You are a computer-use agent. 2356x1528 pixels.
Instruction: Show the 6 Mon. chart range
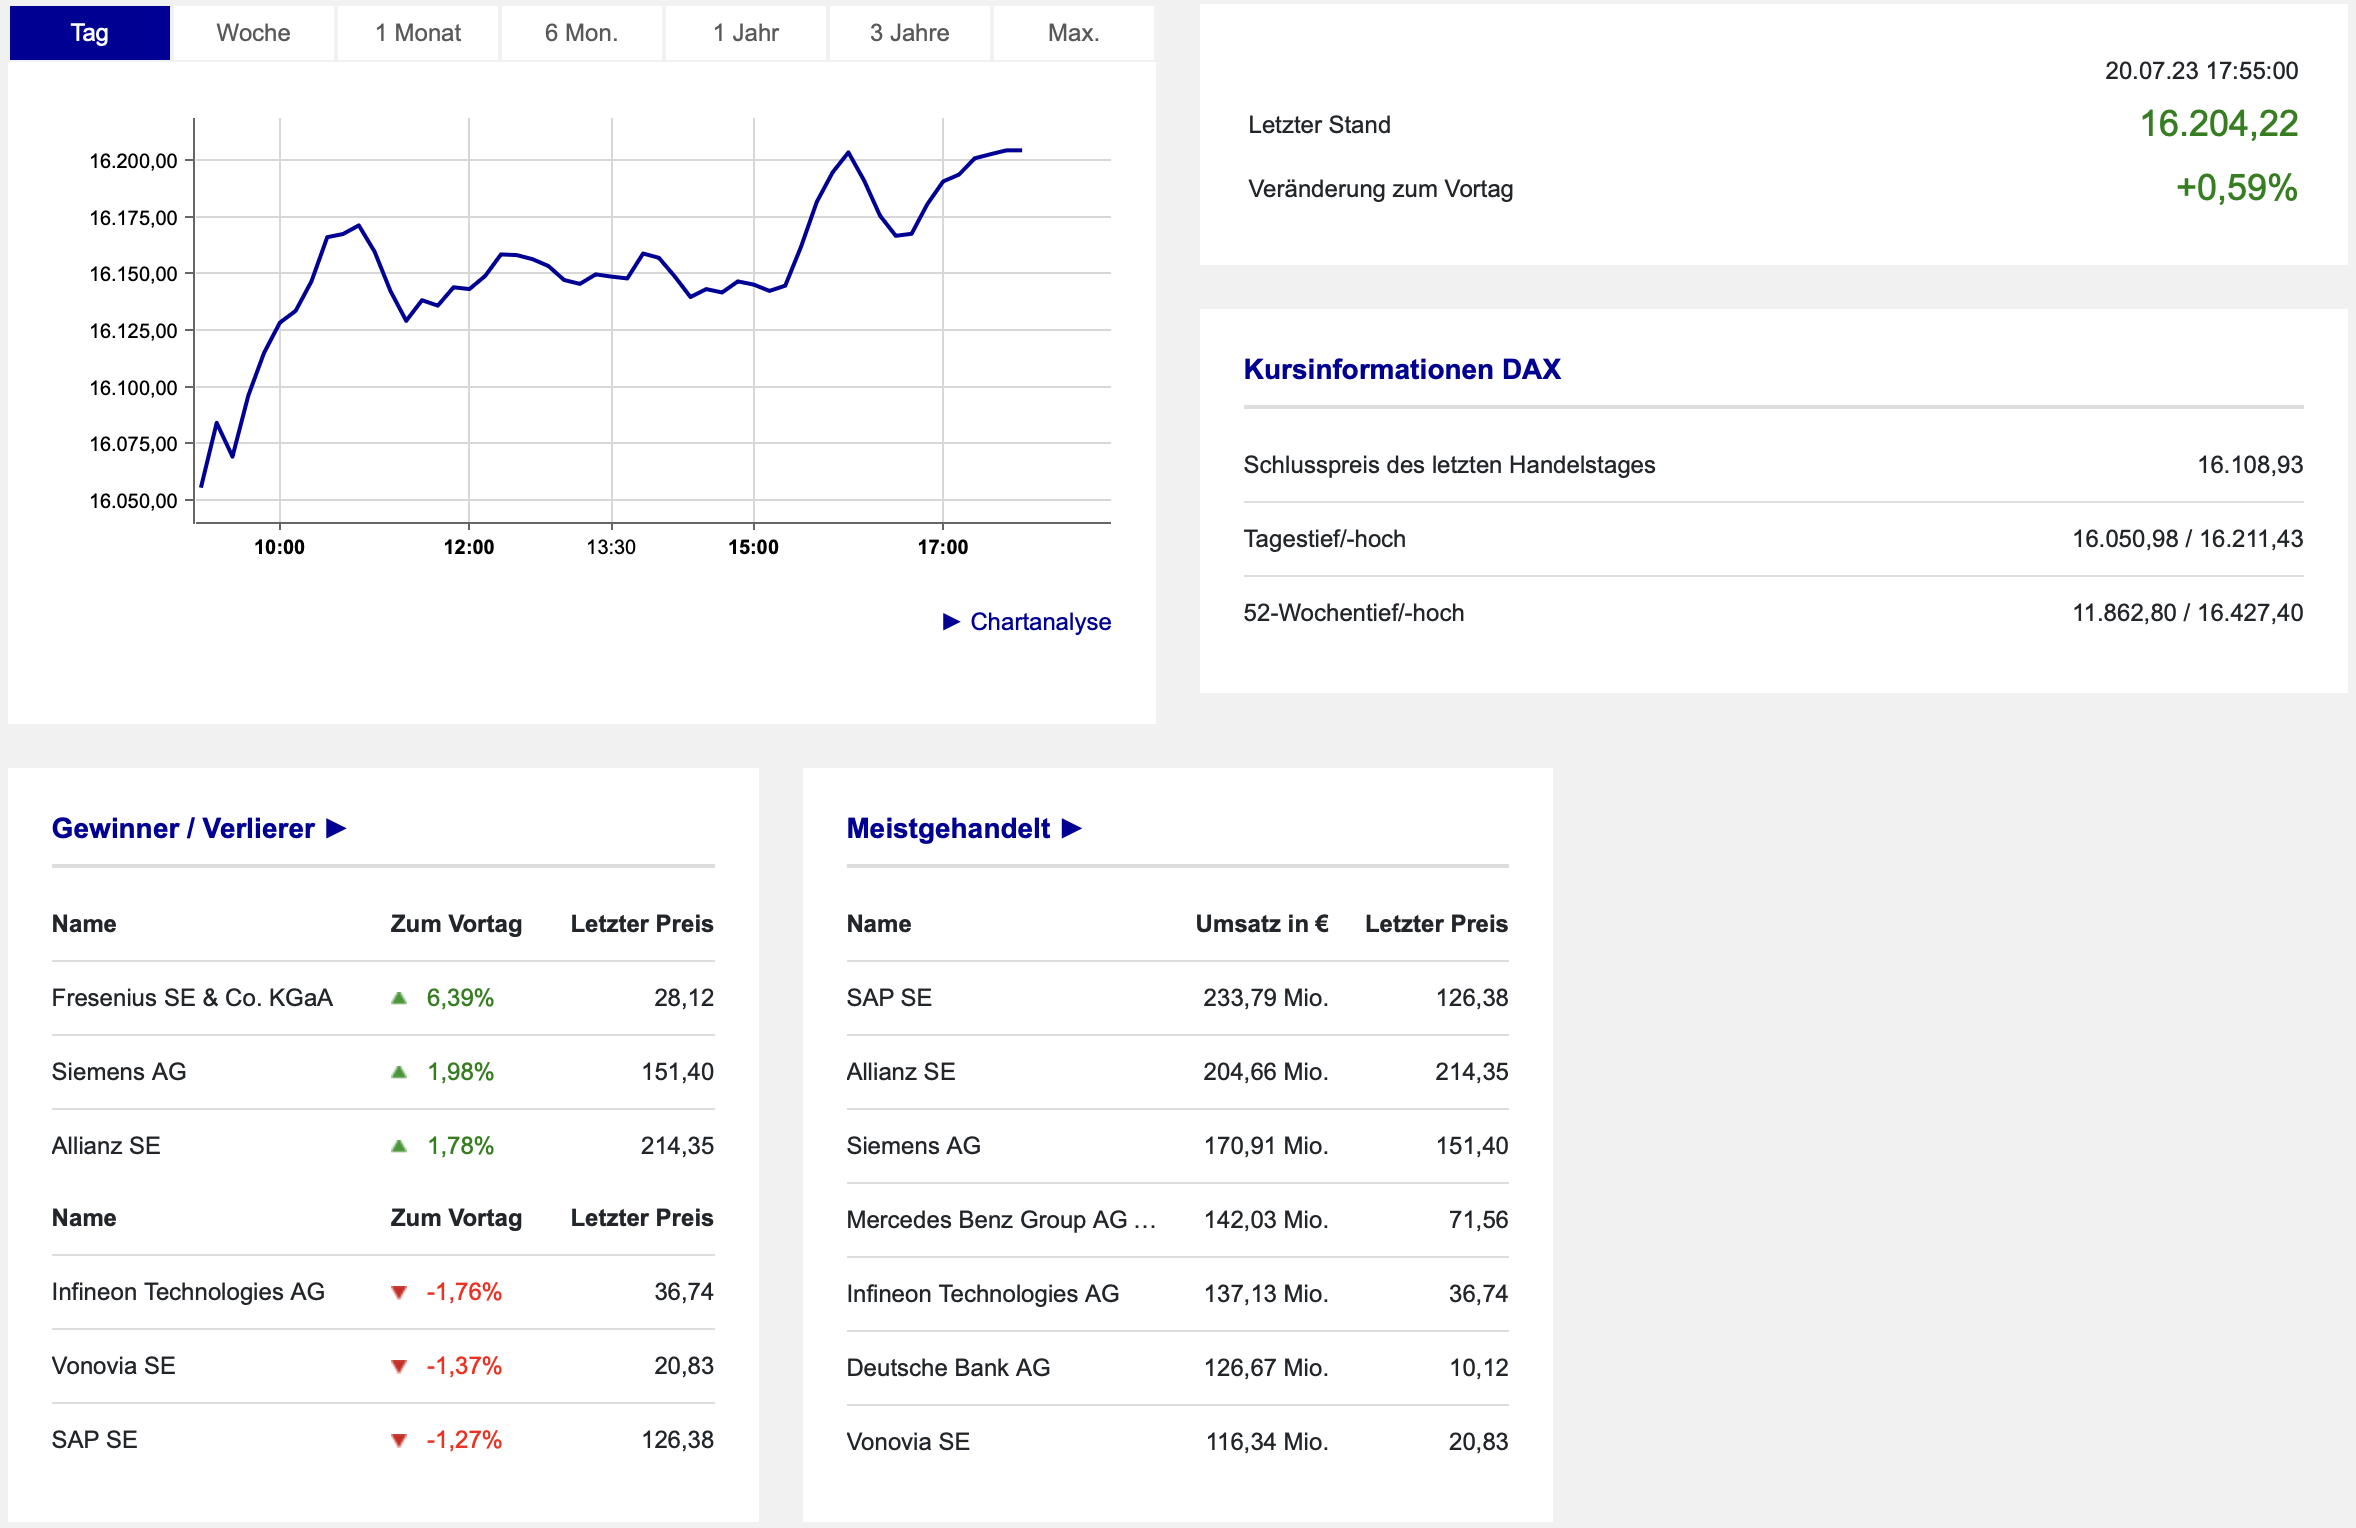[581, 33]
